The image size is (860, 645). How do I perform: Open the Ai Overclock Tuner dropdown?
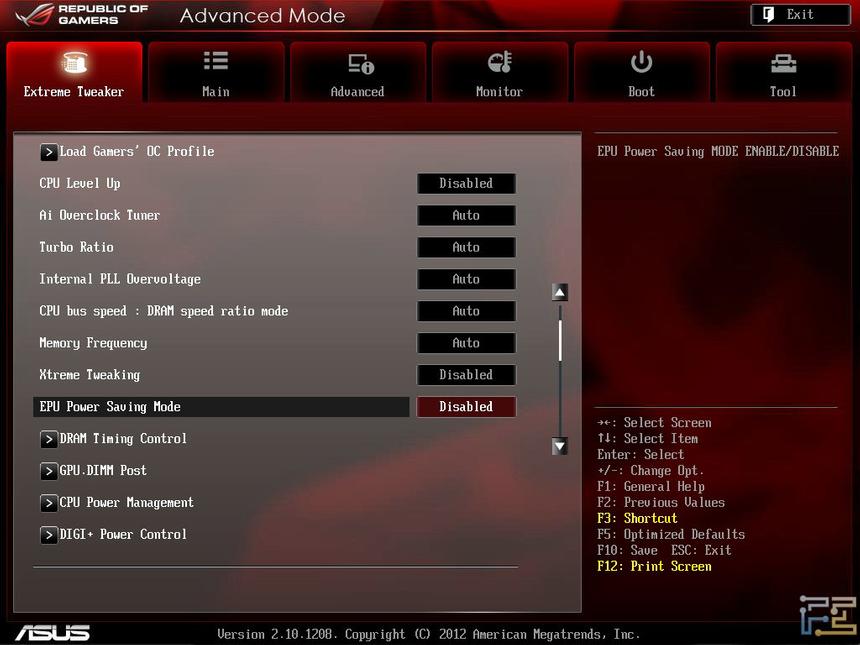[x=466, y=215]
